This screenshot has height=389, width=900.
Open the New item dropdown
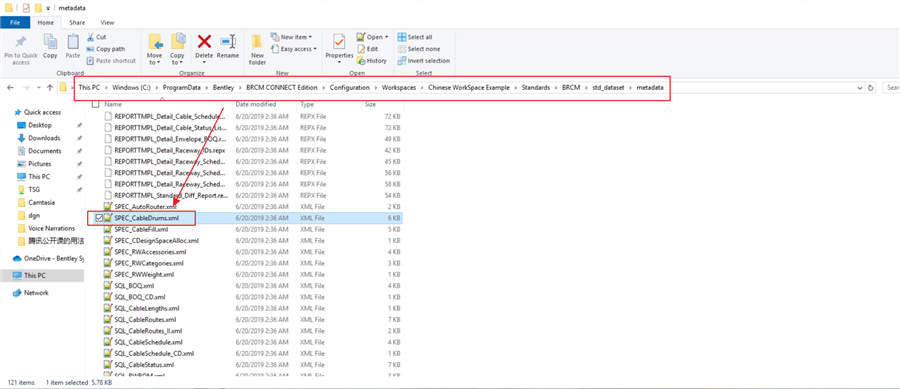tap(291, 37)
